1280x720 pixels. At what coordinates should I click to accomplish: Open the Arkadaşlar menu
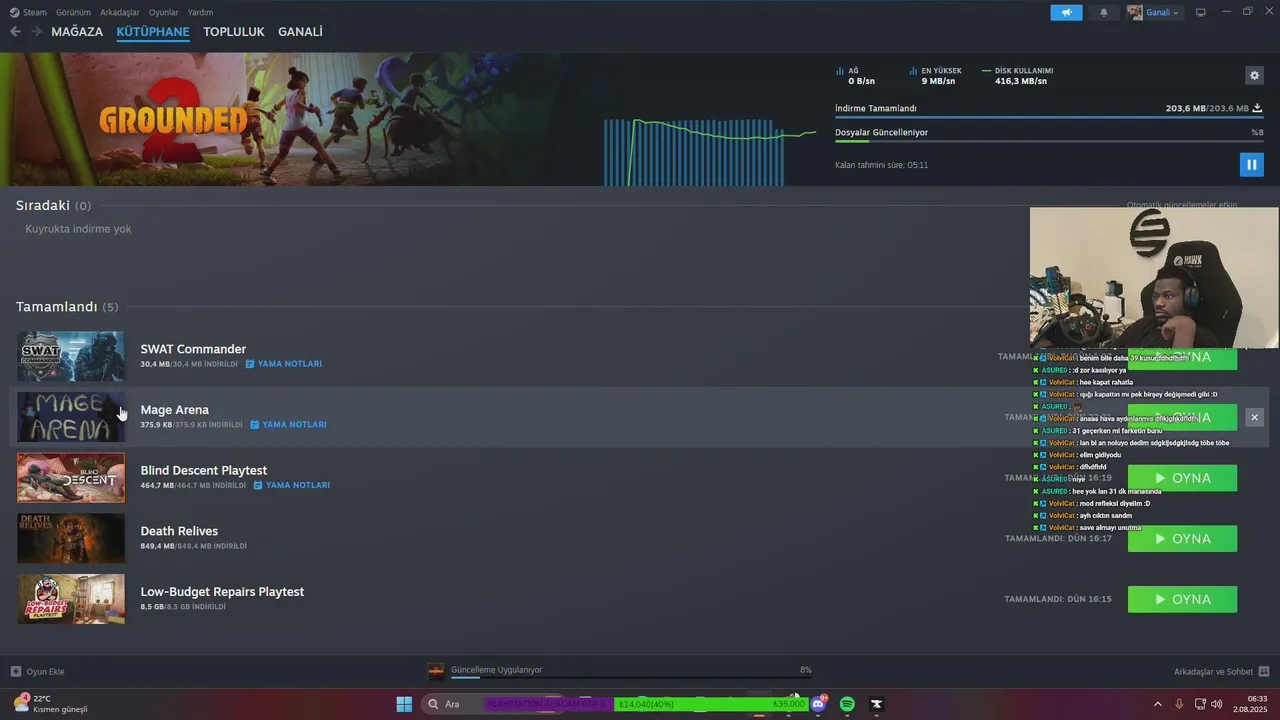[120, 12]
